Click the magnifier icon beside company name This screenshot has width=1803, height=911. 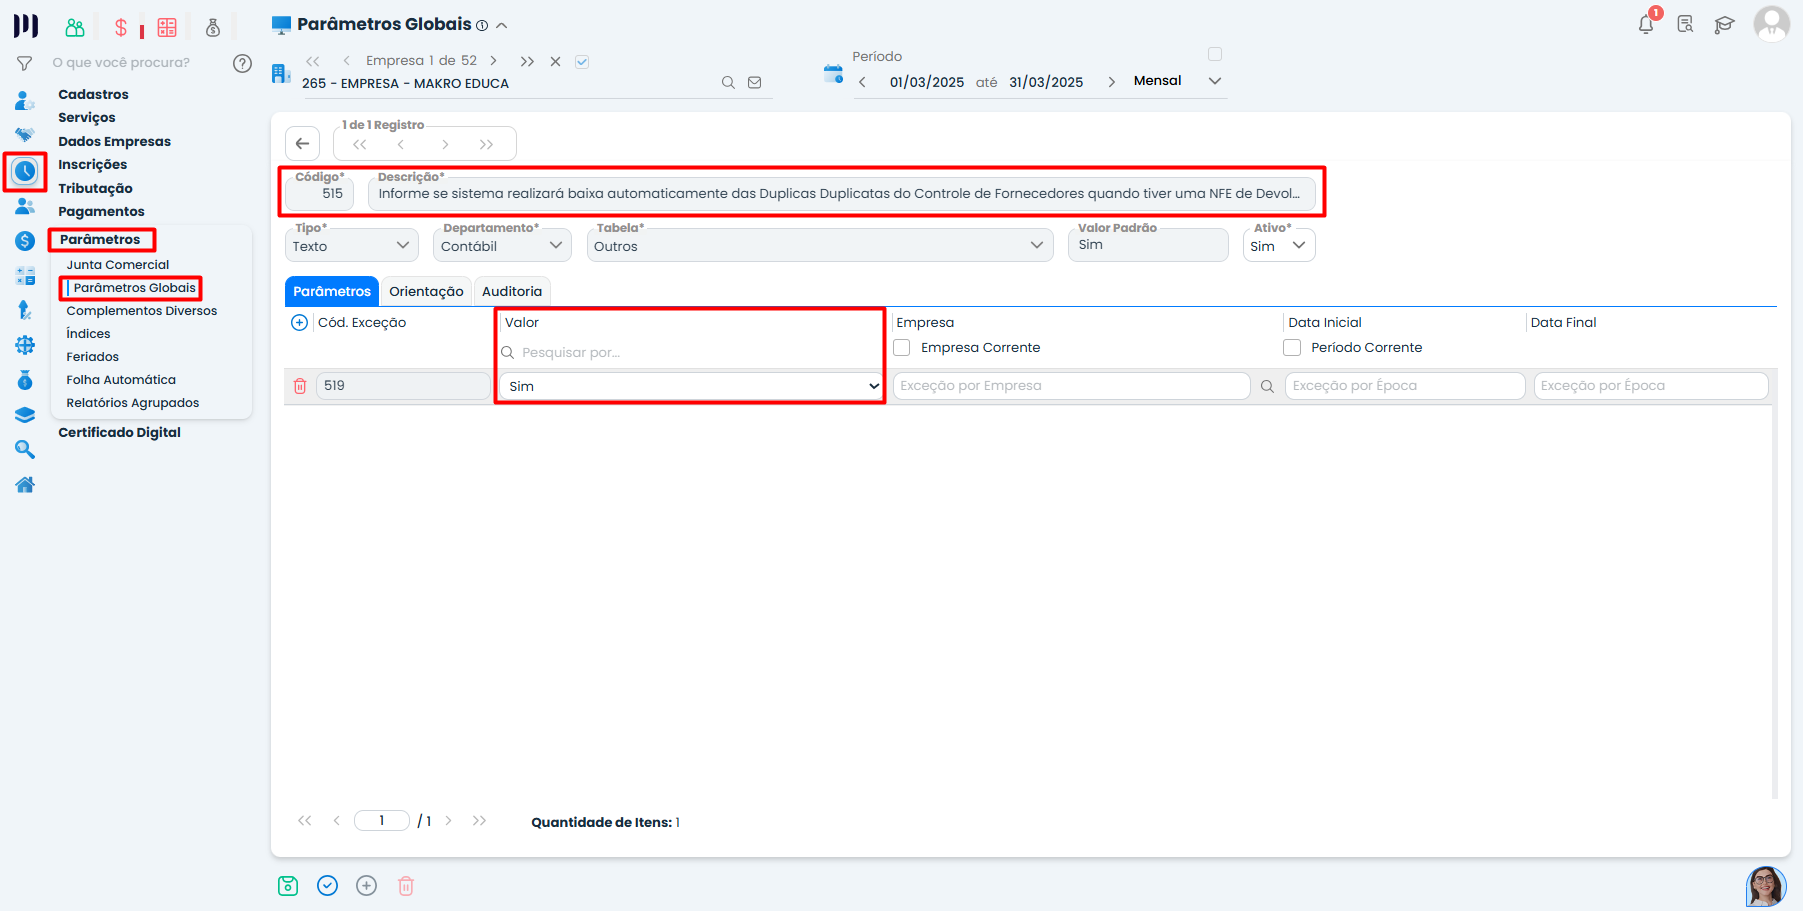728,83
